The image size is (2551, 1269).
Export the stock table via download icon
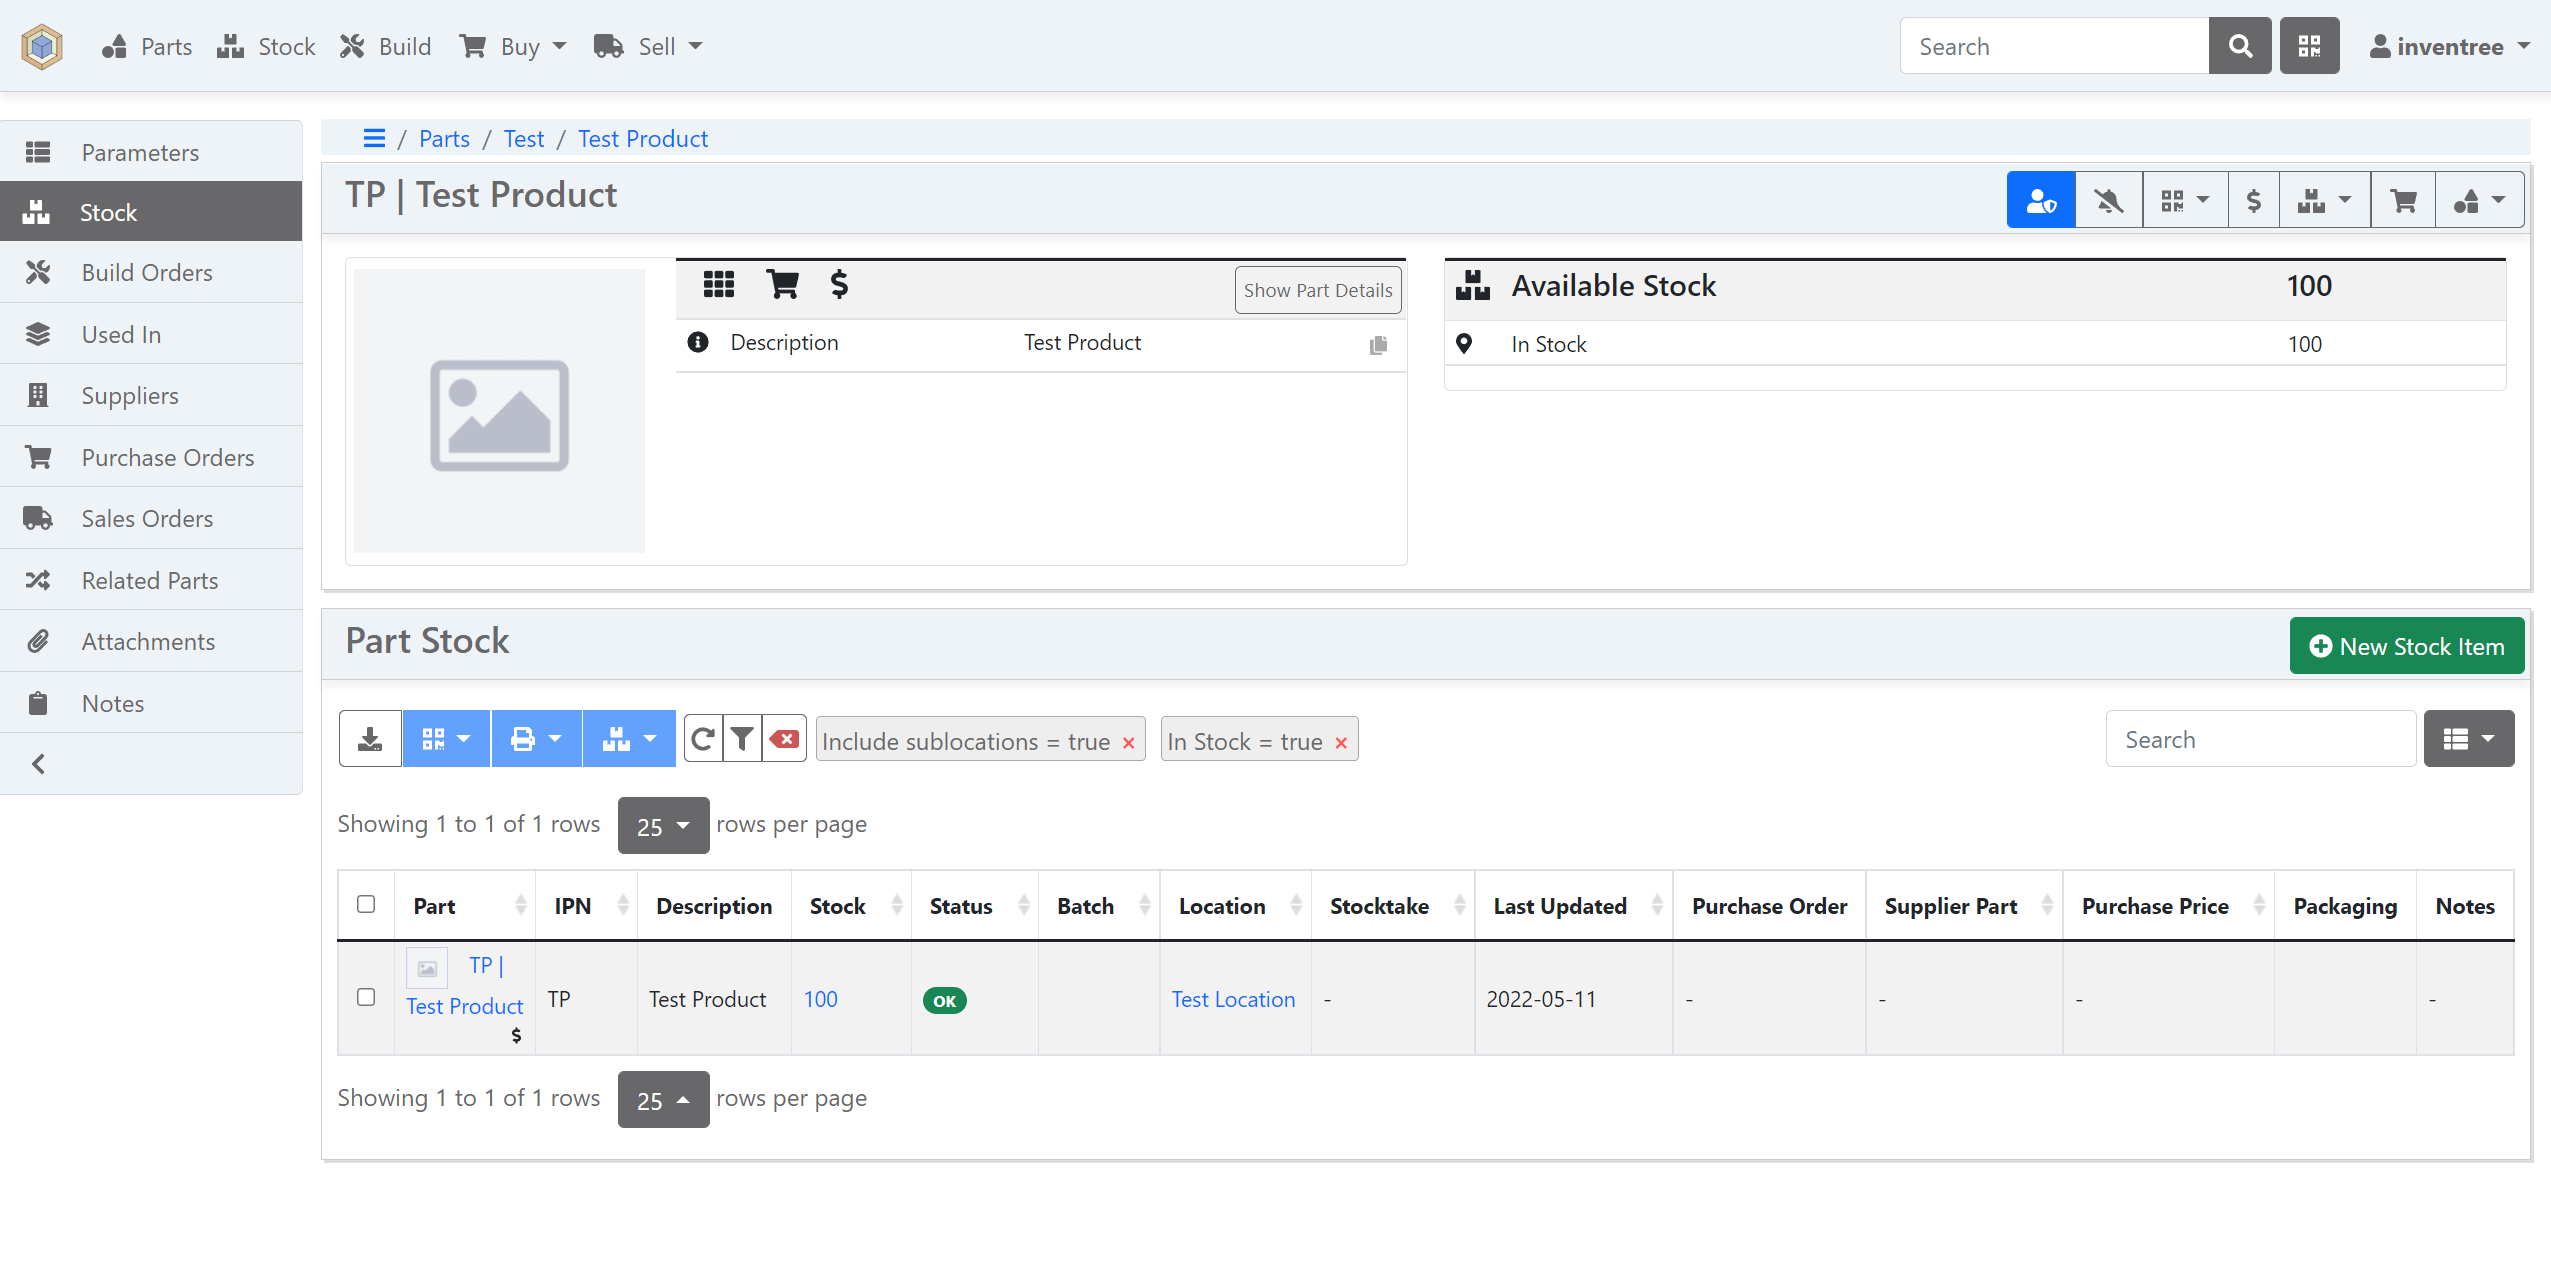pos(369,738)
